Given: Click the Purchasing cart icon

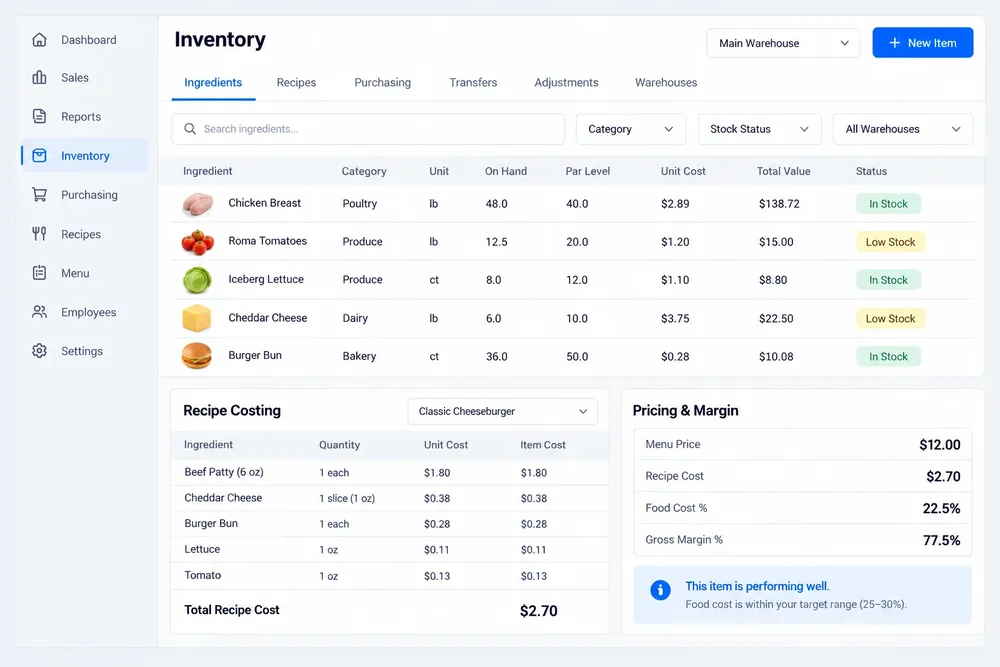Looking at the screenshot, I should [x=40, y=194].
